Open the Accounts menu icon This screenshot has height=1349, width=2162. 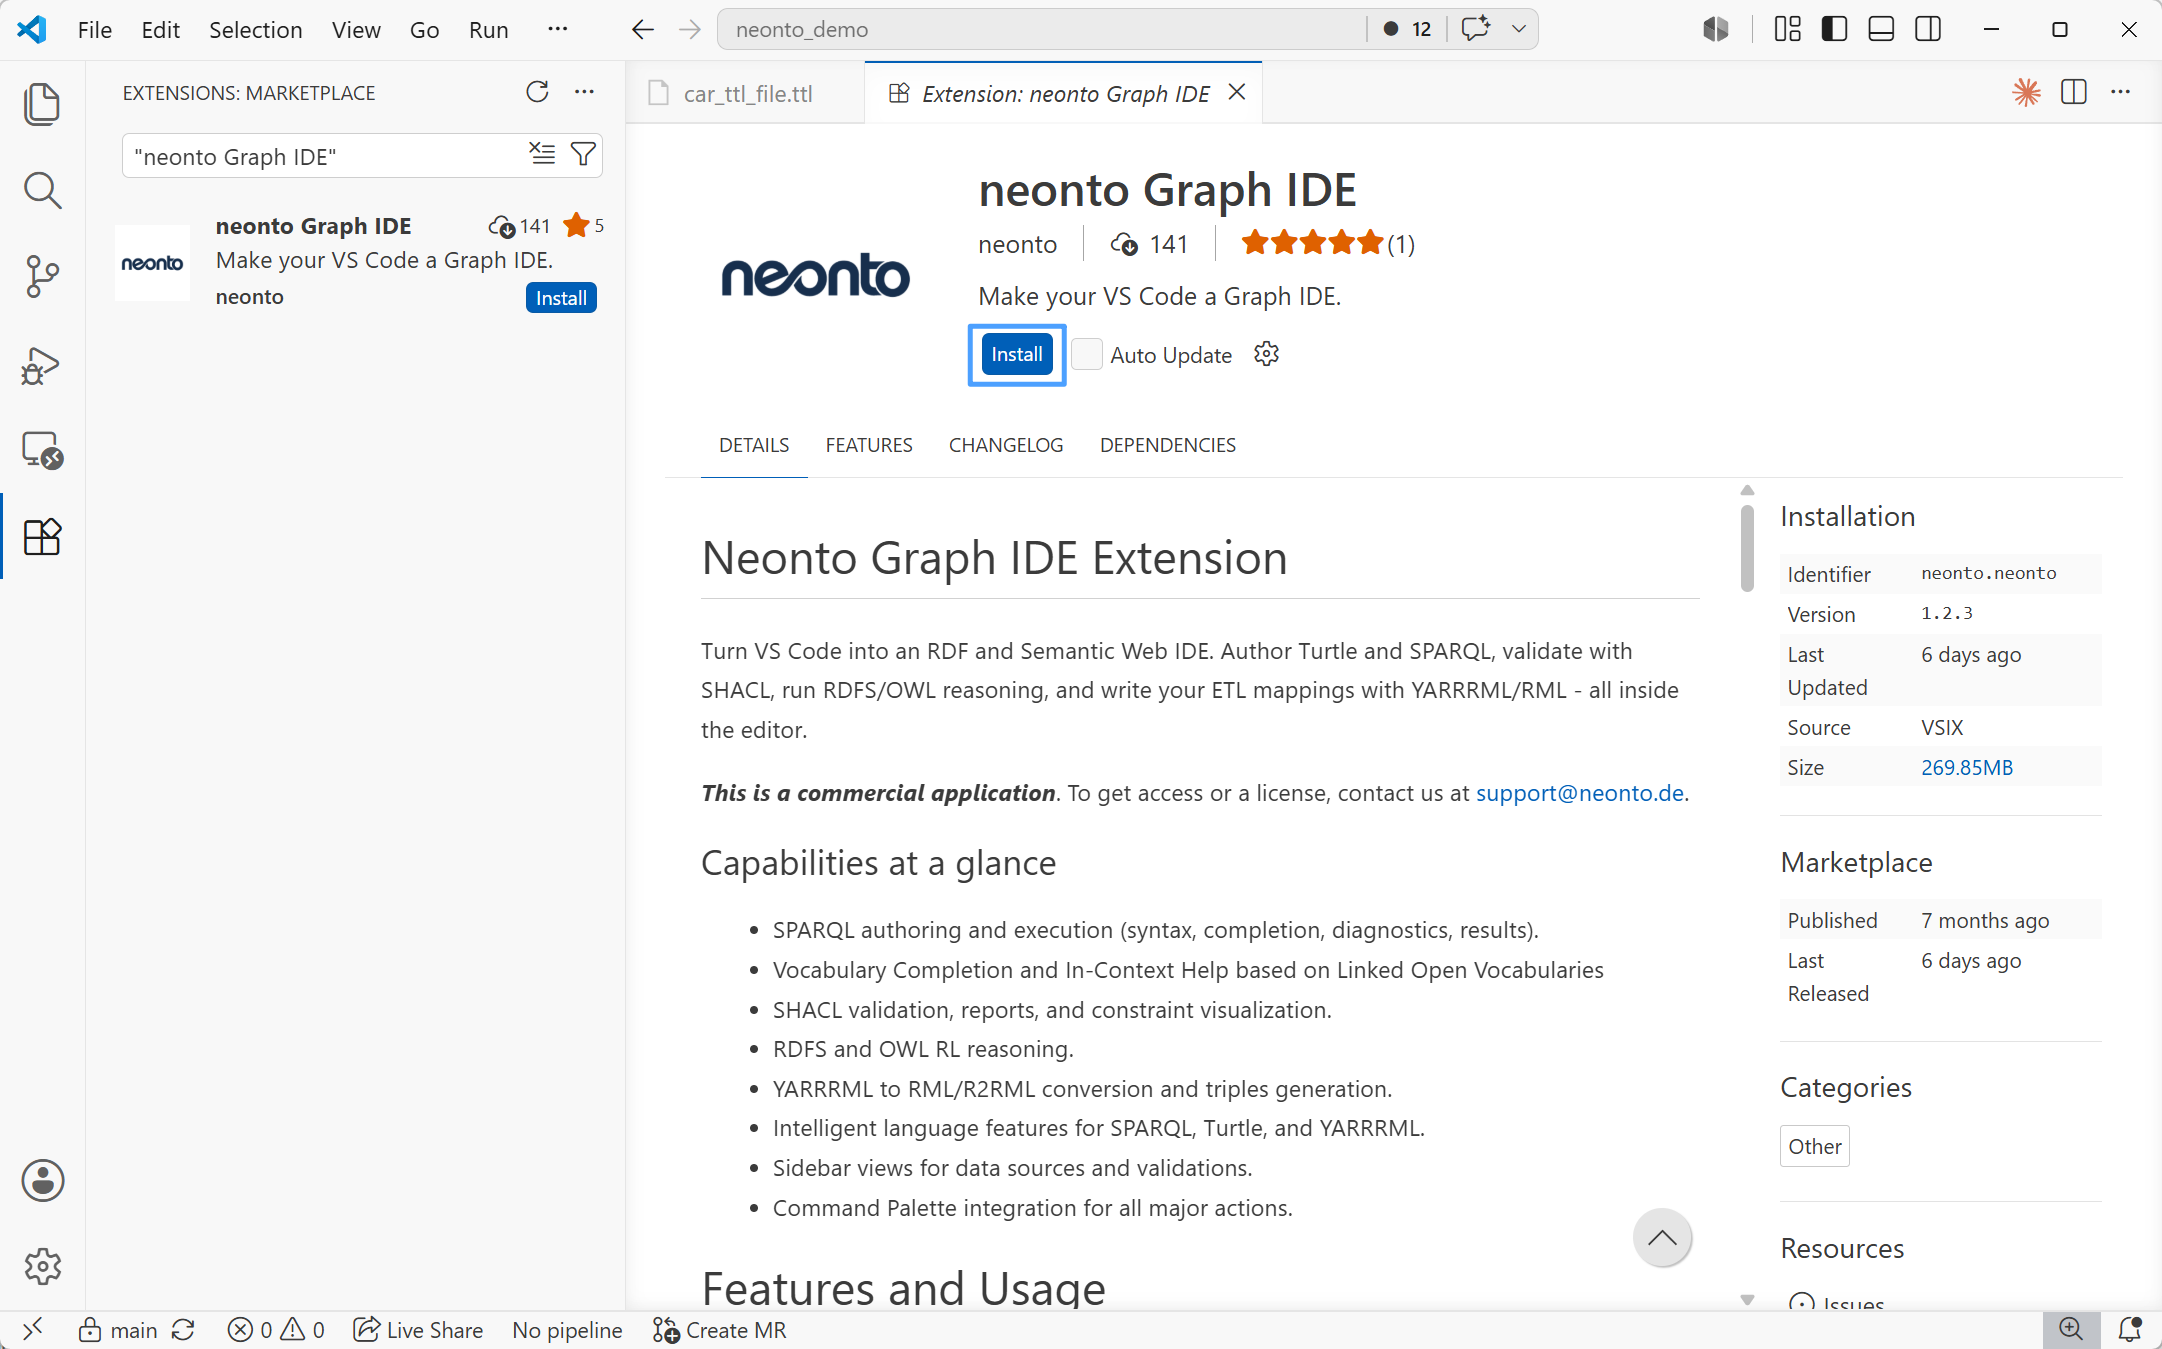pyautogui.click(x=42, y=1181)
